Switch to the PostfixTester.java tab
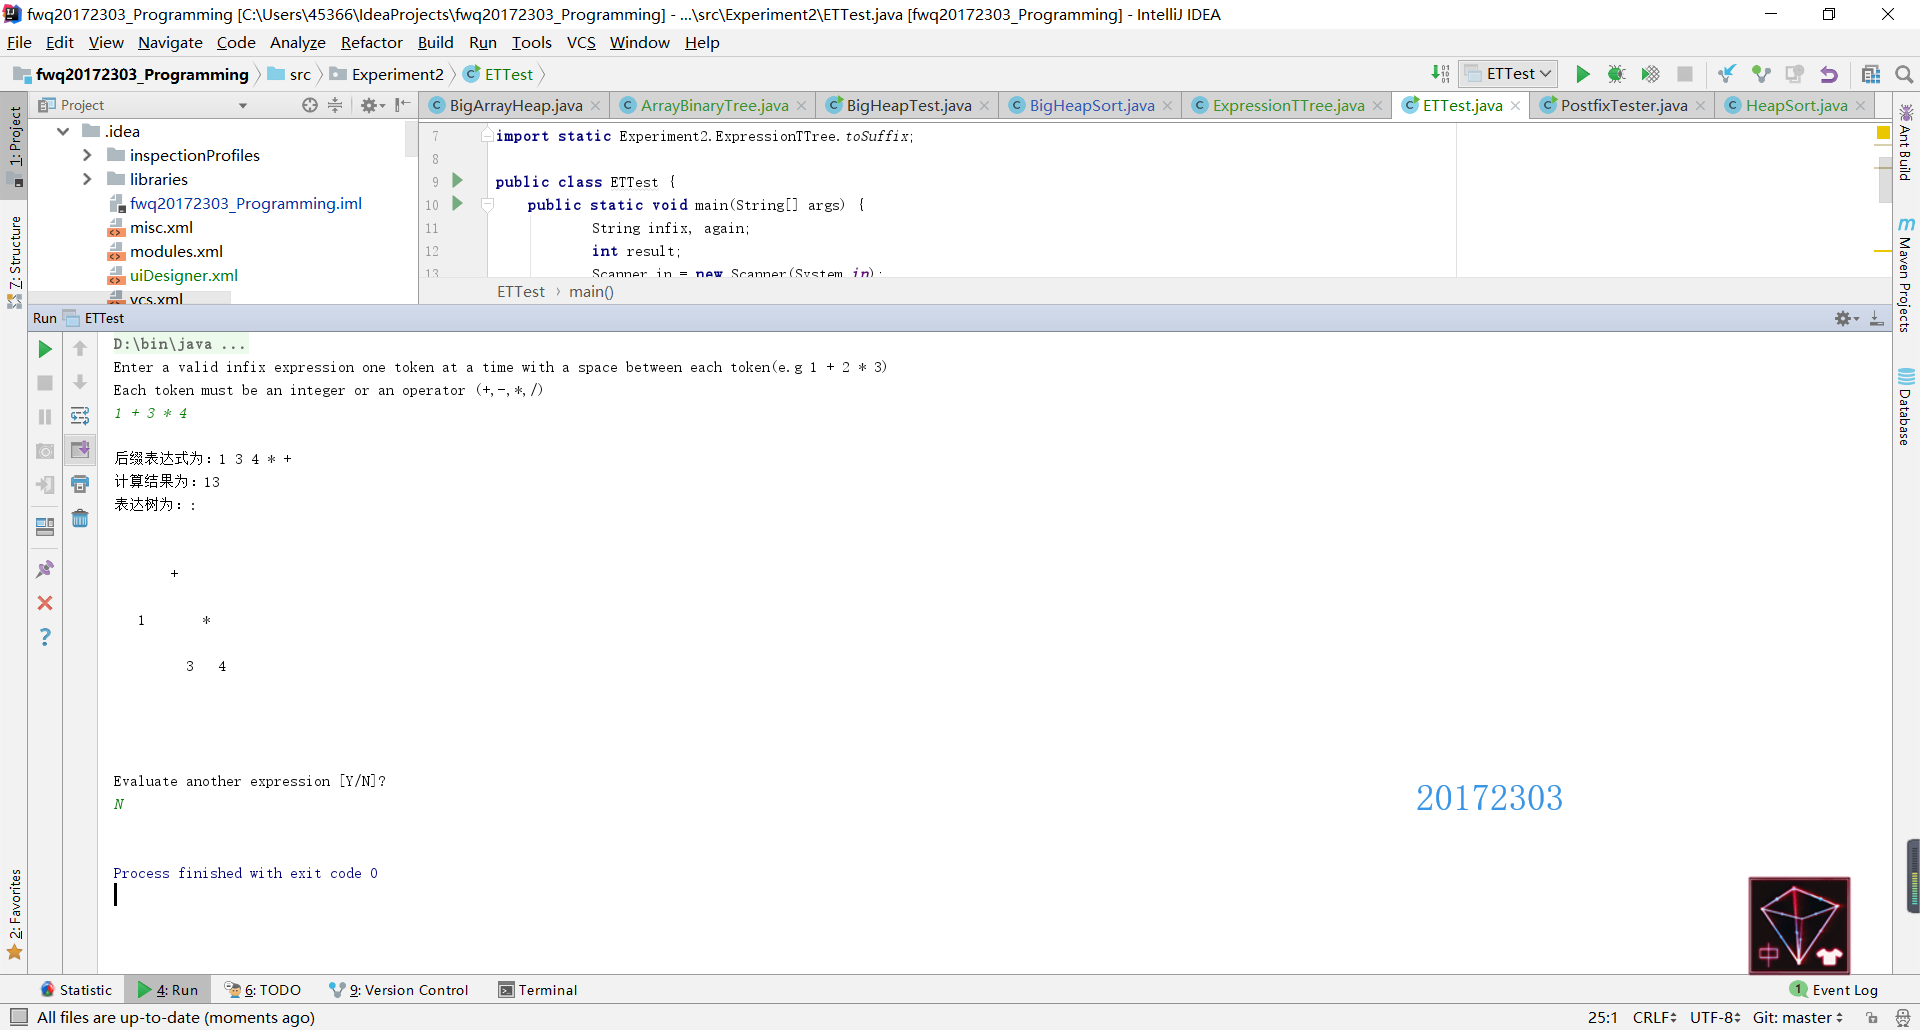1920x1030 pixels. pyautogui.click(x=1624, y=105)
